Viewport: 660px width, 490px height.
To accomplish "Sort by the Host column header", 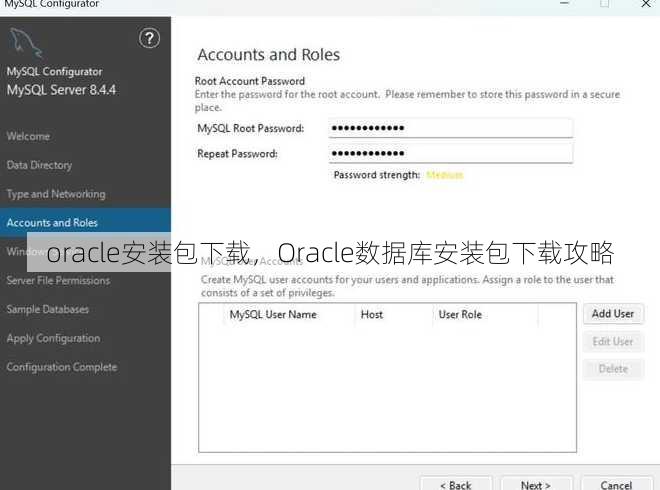I will click(372, 314).
